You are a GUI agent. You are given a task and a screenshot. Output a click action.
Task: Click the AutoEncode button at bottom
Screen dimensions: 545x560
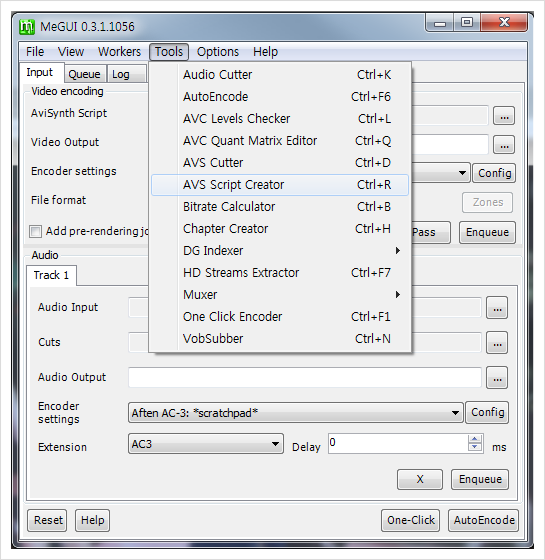pos(484,520)
